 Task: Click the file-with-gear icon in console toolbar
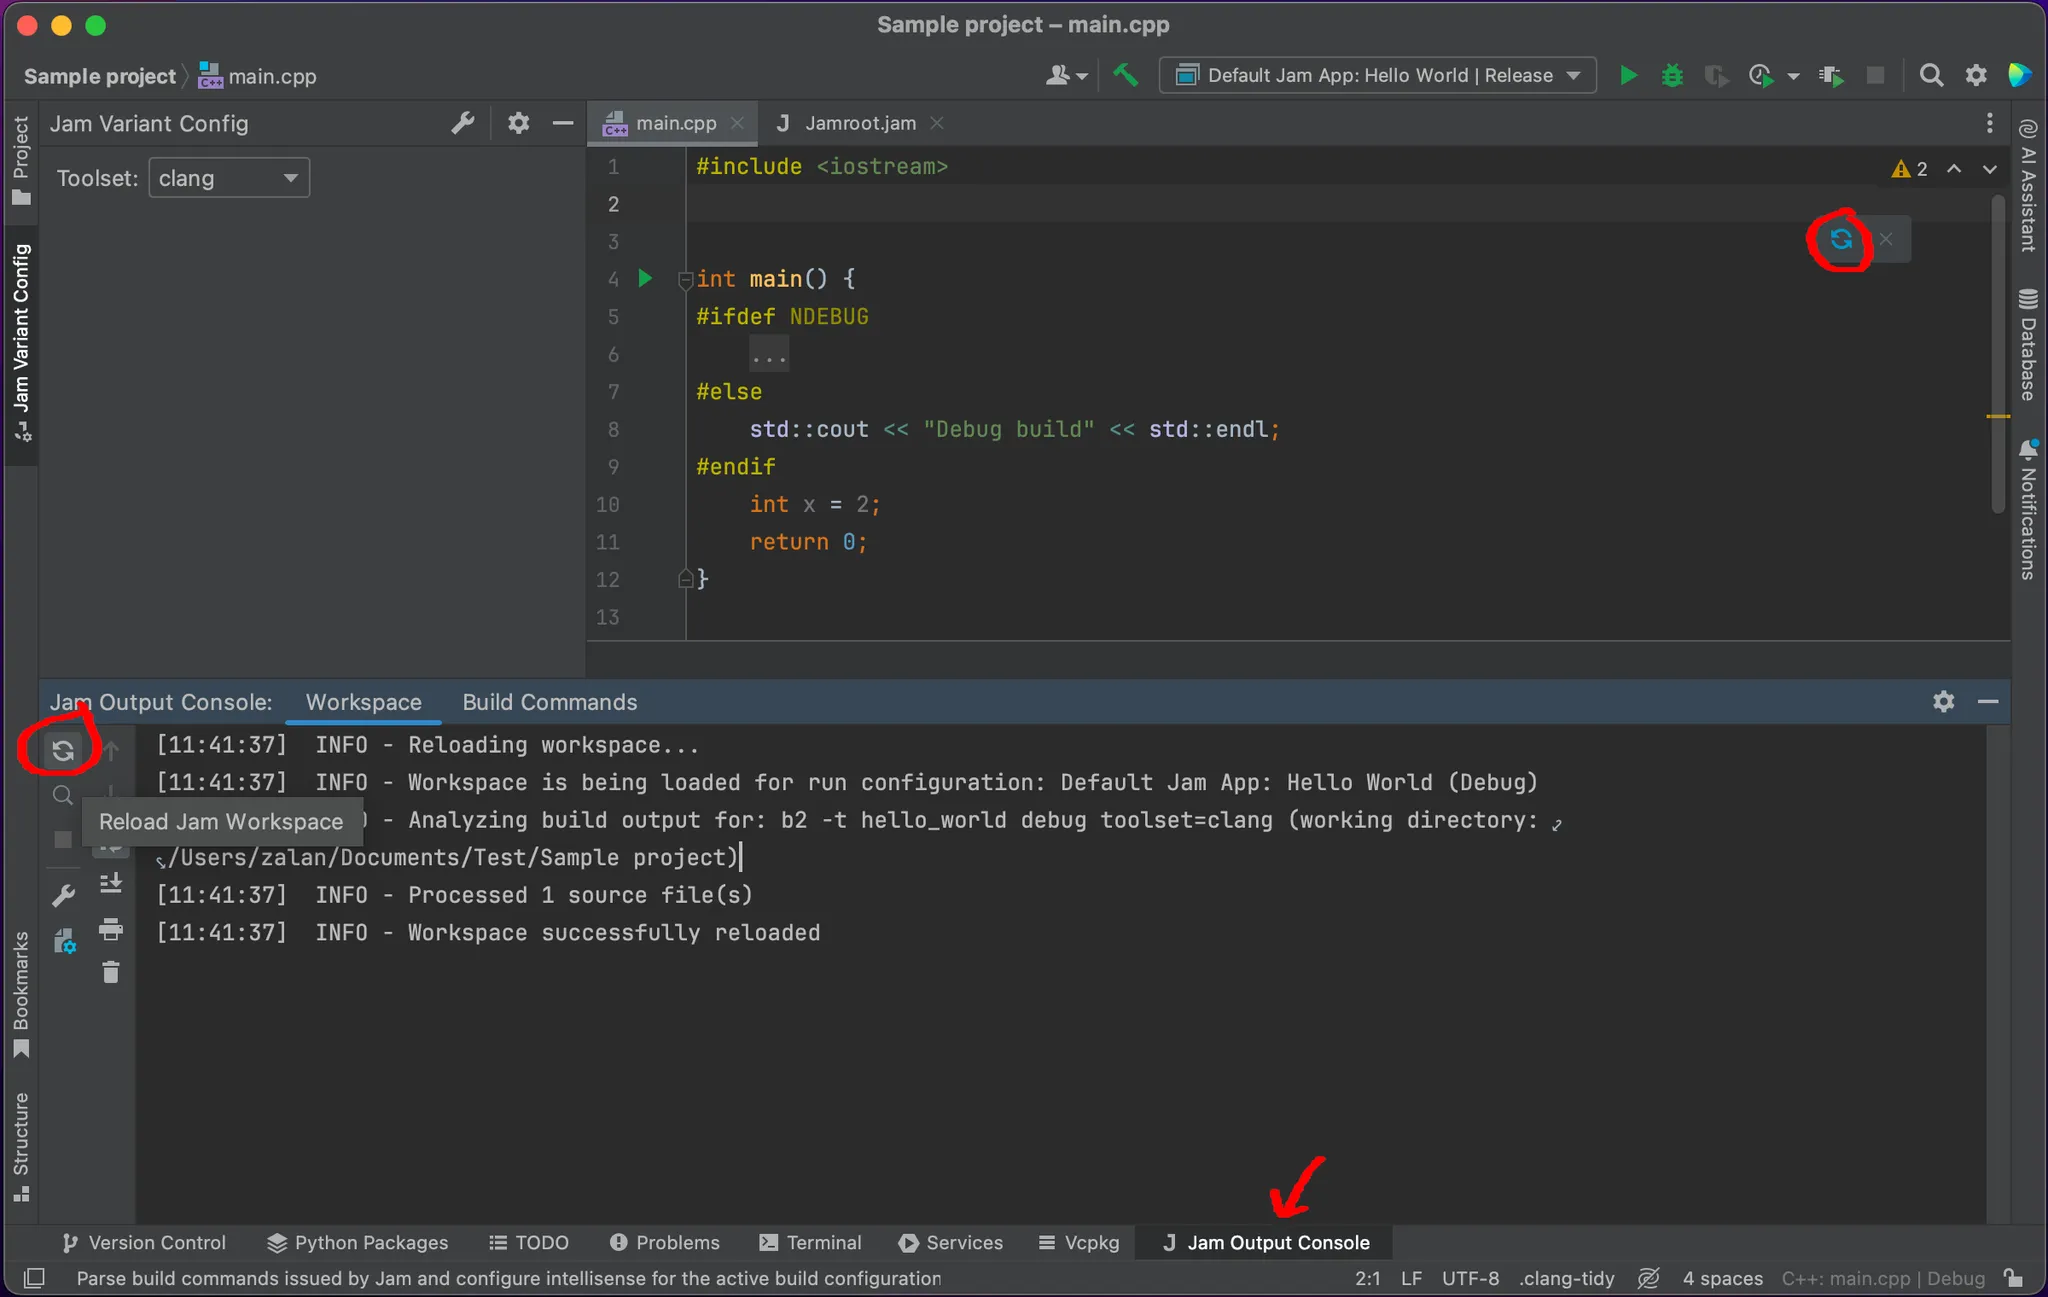[64, 941]
